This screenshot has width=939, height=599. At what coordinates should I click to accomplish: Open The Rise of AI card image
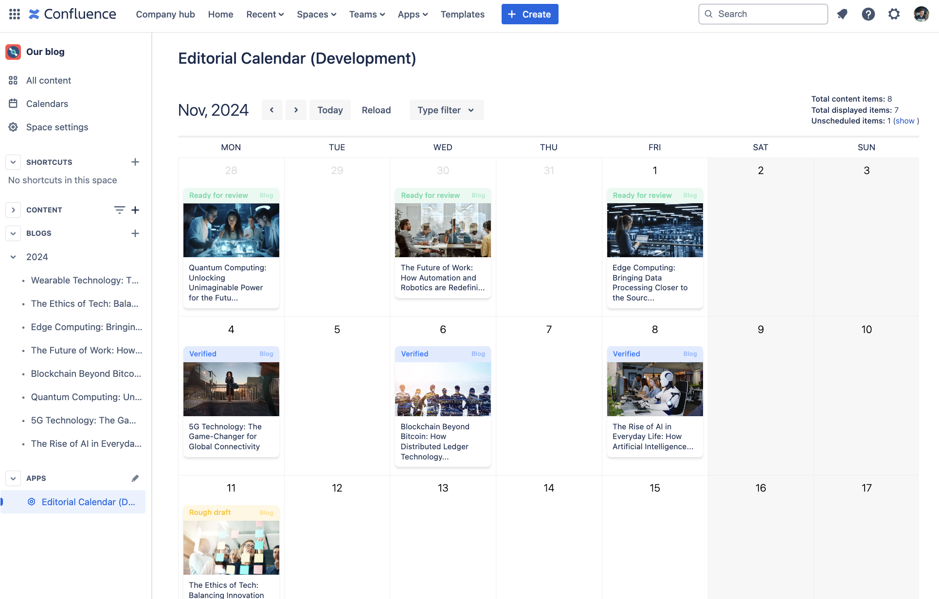coord(655,389)
